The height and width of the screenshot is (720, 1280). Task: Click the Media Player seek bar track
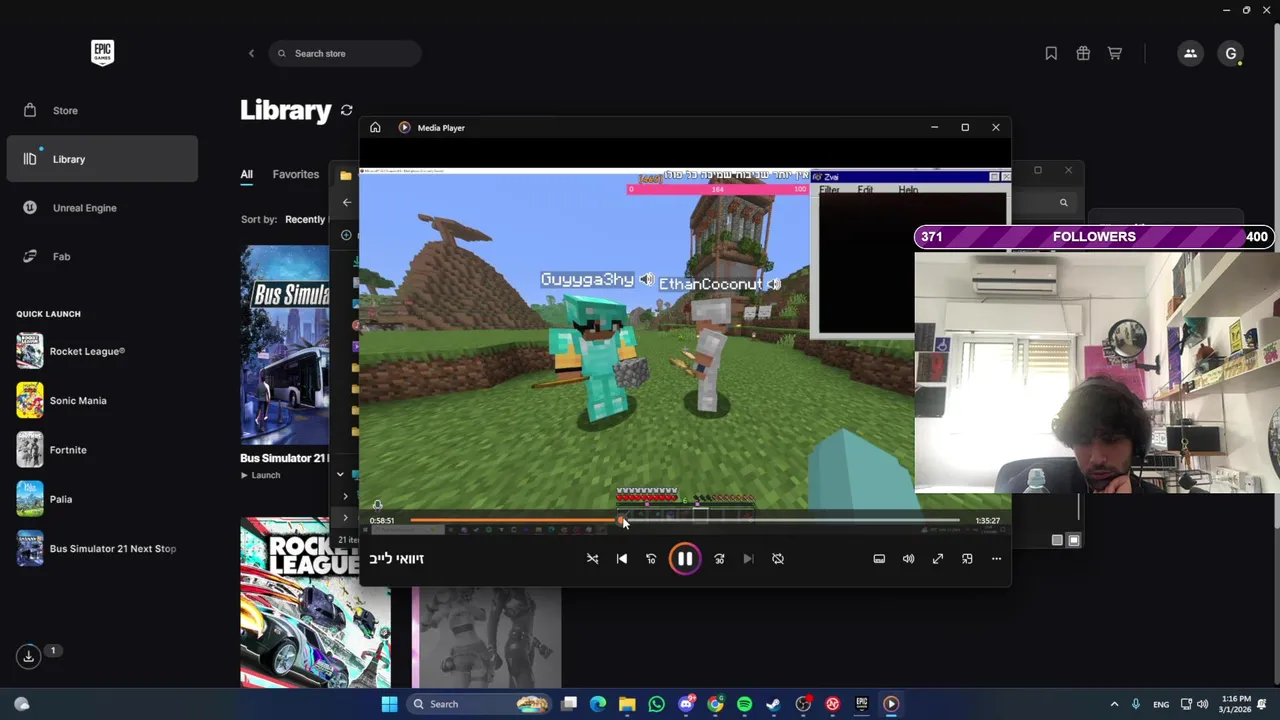click(685, 520)
